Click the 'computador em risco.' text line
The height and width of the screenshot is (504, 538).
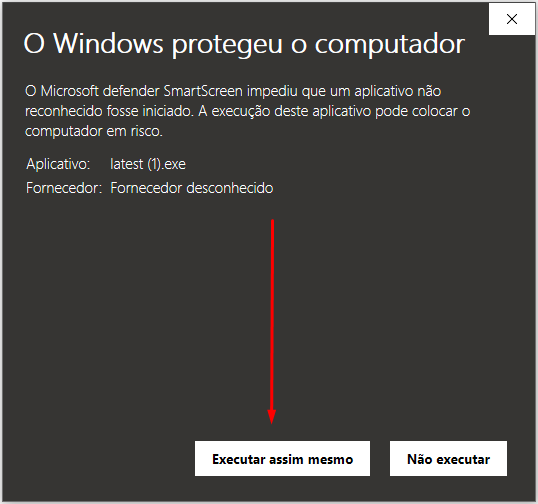click(x=94, y=131)
